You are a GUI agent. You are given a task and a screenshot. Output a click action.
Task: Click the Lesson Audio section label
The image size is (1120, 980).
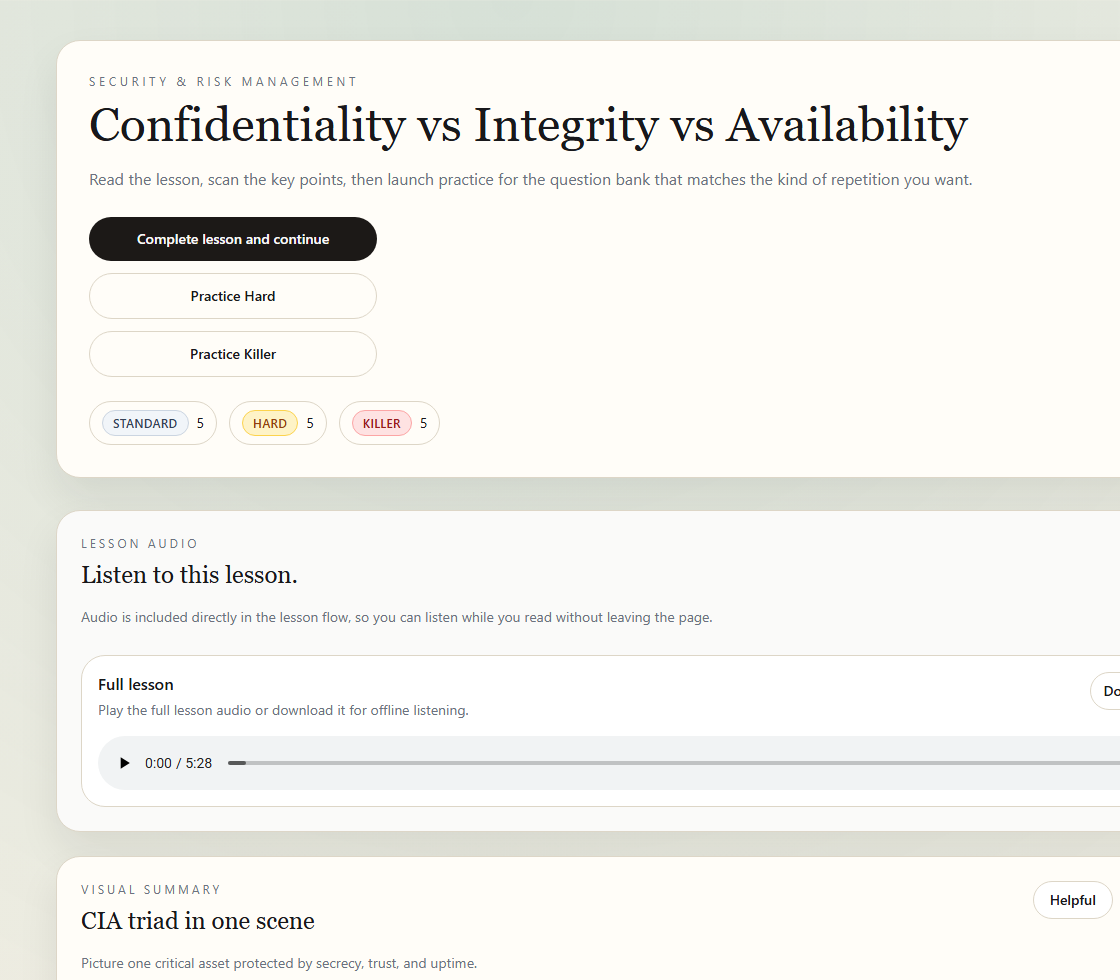tap(140, 544)
